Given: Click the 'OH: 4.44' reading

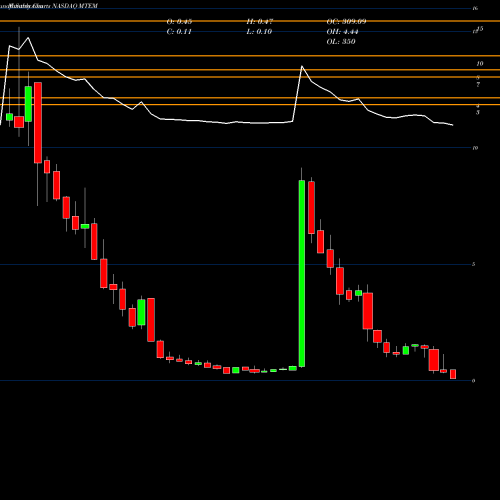Looking at the screenshot, I should point(342,32).
